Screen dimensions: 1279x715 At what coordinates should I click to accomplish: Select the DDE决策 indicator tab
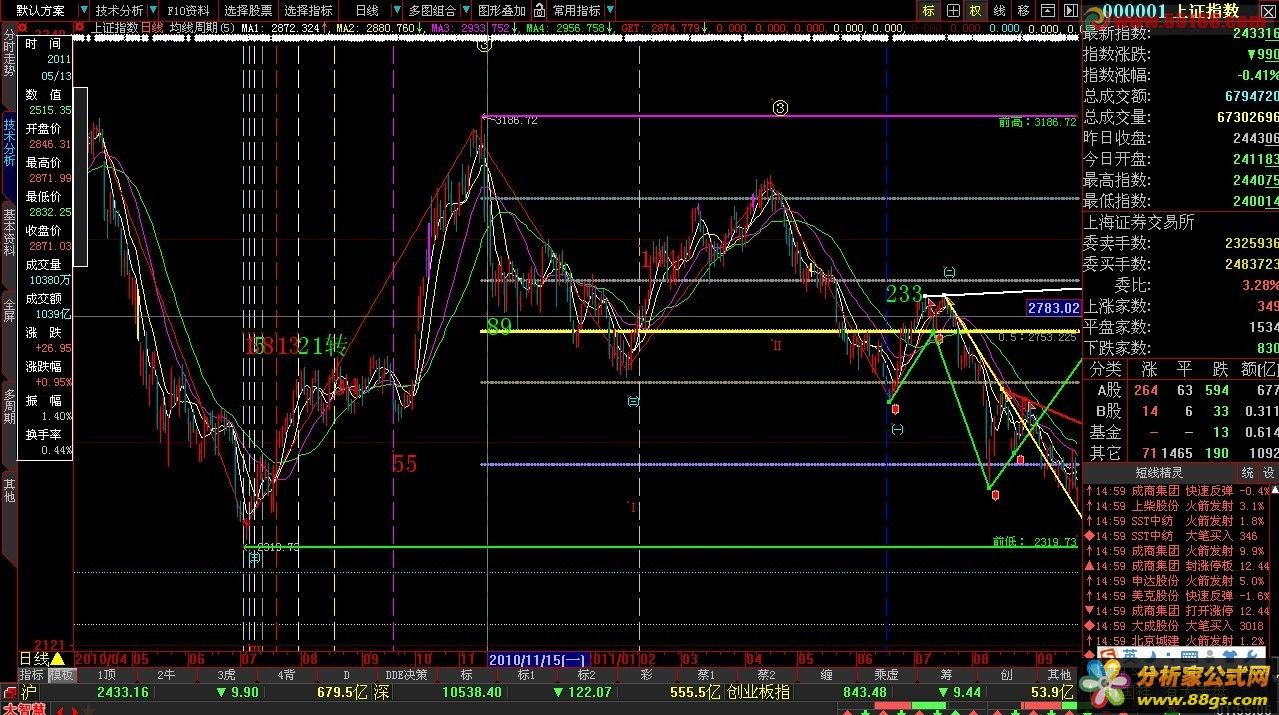click(407, 675)
